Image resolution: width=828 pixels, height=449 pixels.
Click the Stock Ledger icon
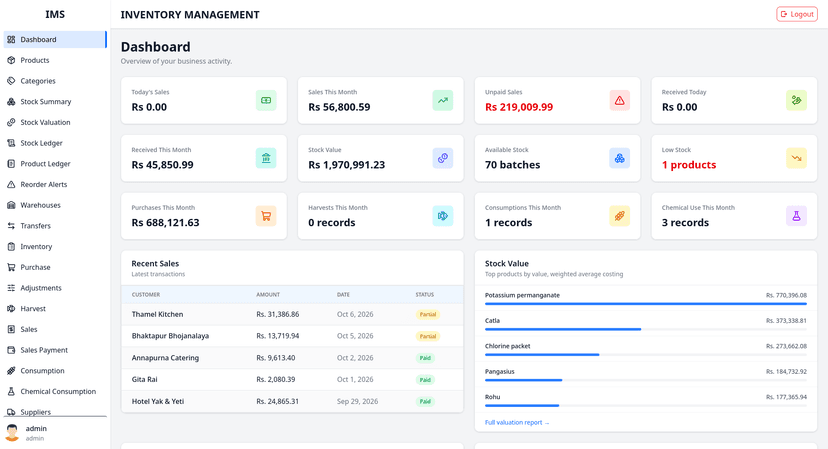(x=11, y=143)
